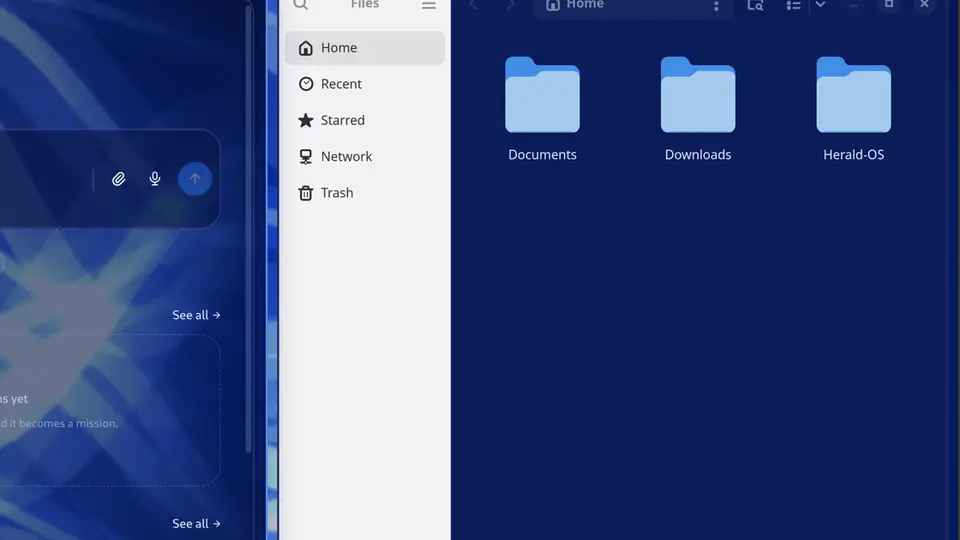960x540 pixels.
Task: Click the Starred star icon
Action: tap(306, 120)
